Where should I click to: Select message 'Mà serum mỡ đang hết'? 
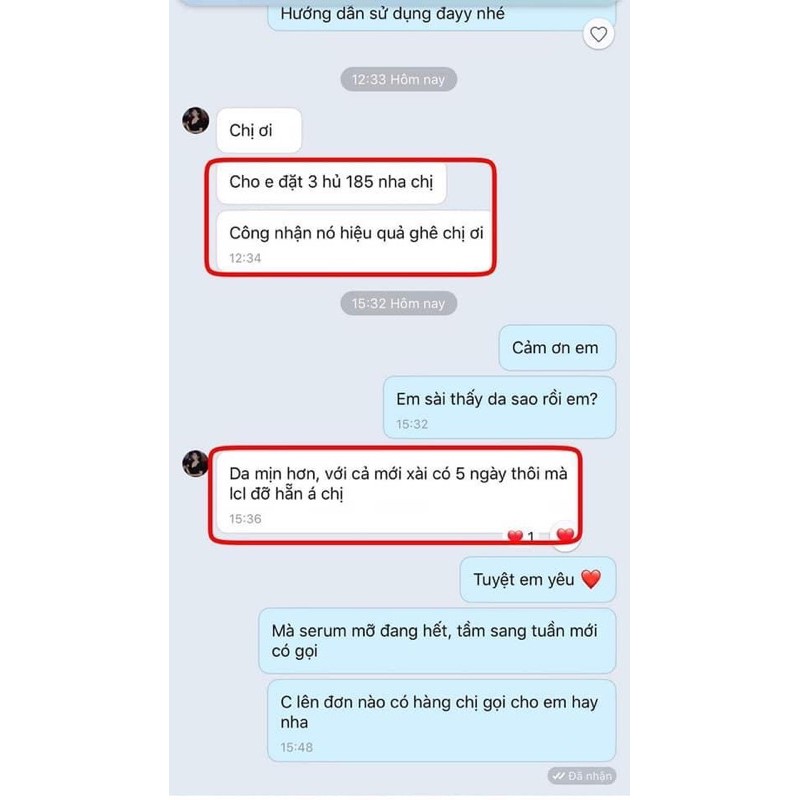coord(437,641)
